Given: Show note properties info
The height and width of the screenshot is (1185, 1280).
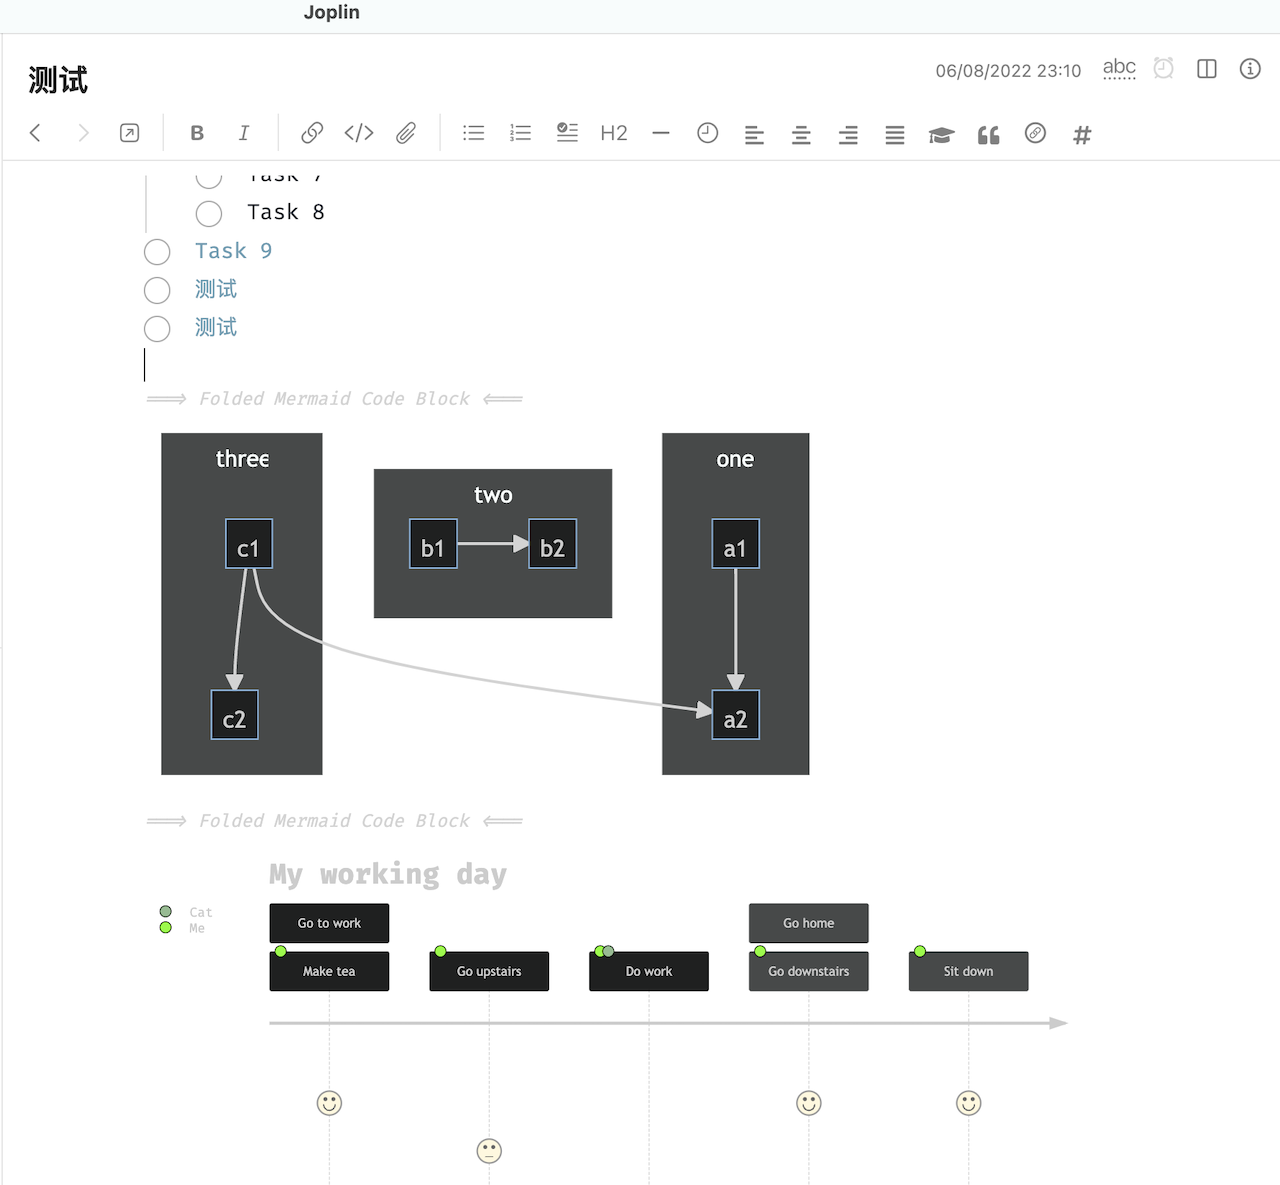Looking at the screenshot, I should 1250,68.
